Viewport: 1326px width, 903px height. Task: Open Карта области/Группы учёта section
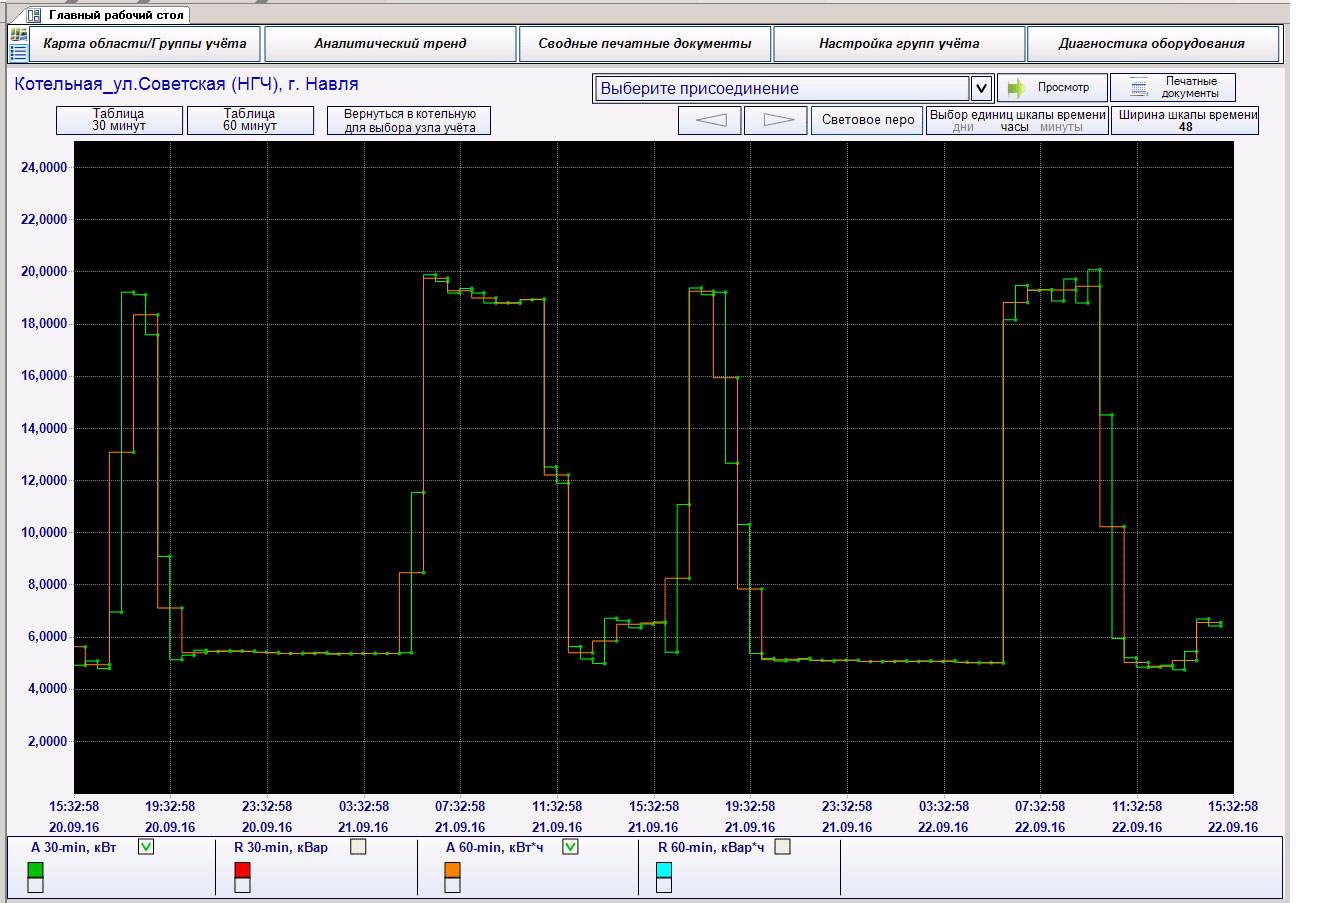[145, 44]
